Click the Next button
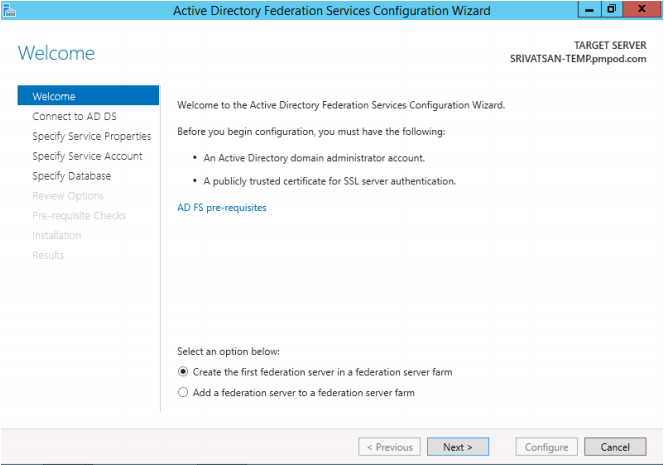Image resolution: width=664 pixels, height=465 pixels. 458,447
